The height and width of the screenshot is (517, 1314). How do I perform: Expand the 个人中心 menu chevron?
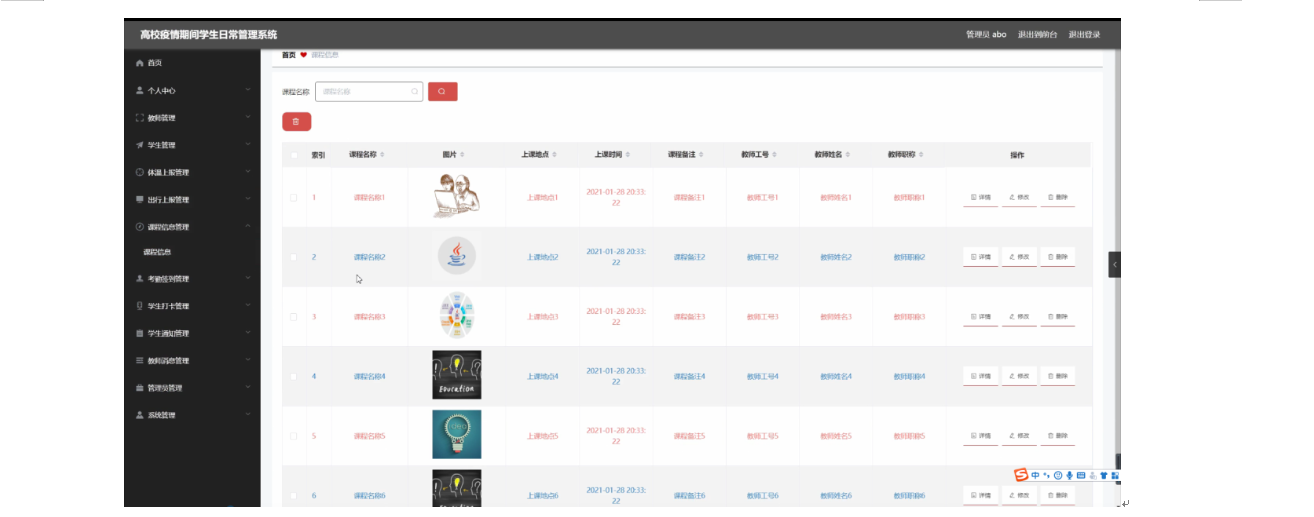(x=248, y=90)
